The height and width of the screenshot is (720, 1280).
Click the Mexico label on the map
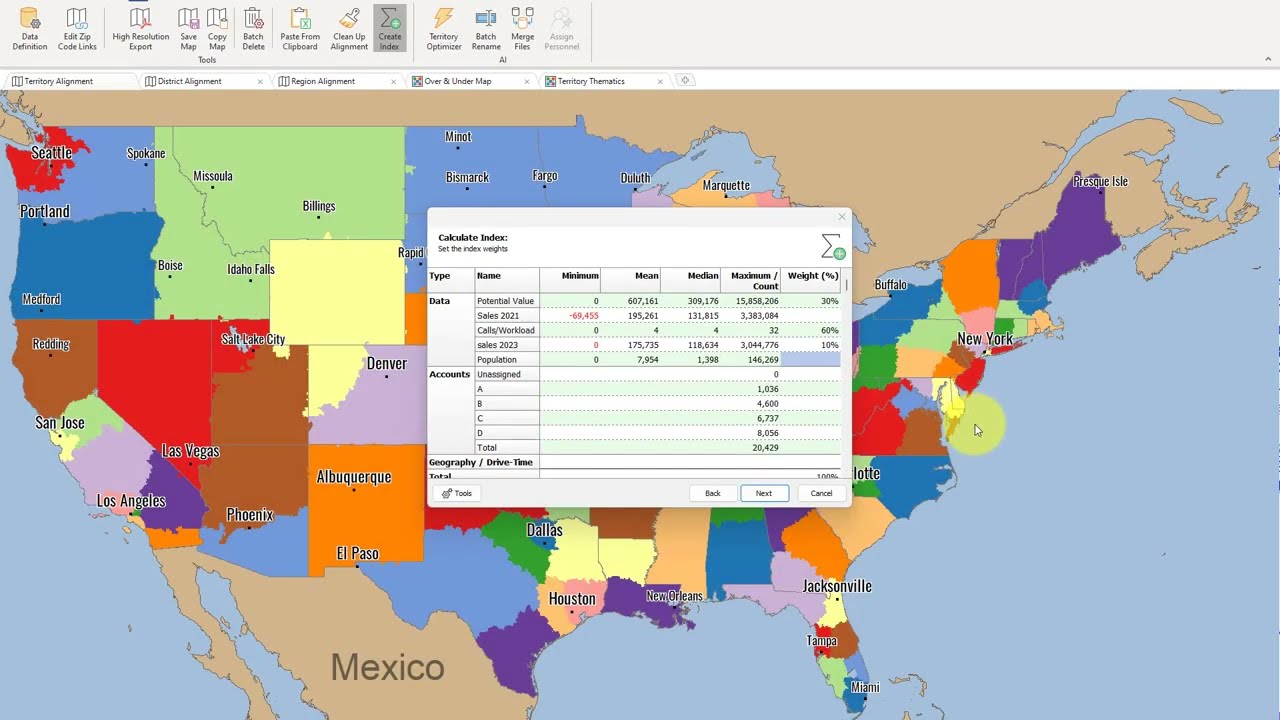(388, 667)
